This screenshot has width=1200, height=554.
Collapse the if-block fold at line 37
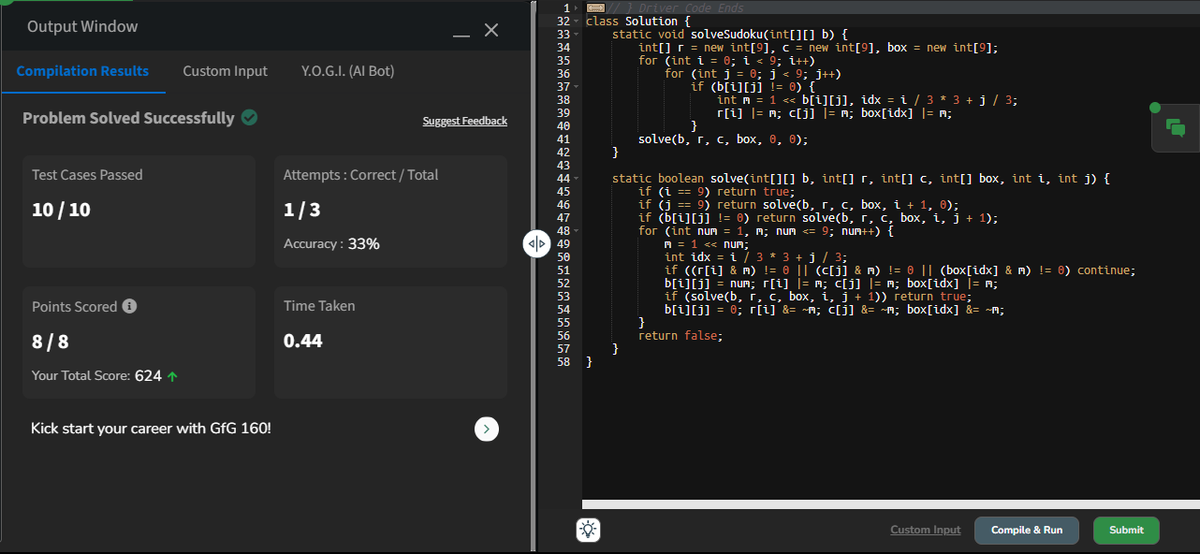[x=578, y=86]
